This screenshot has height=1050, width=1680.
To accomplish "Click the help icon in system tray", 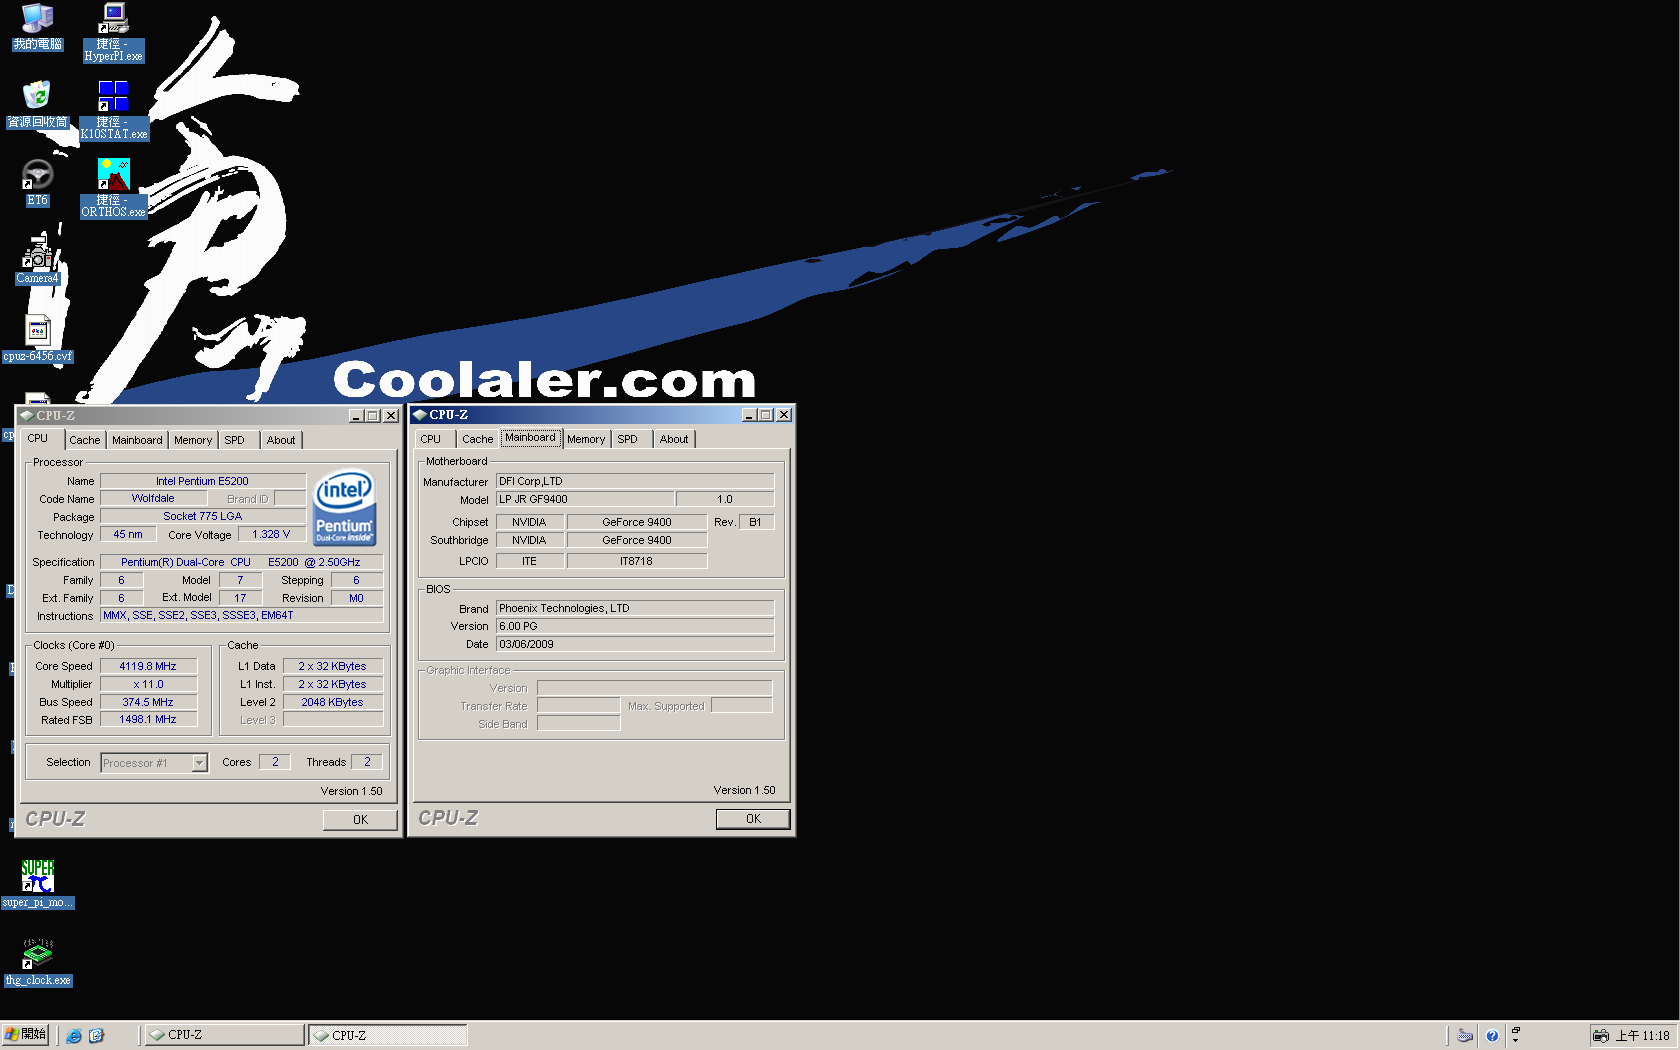I will click(1492, 1036).
